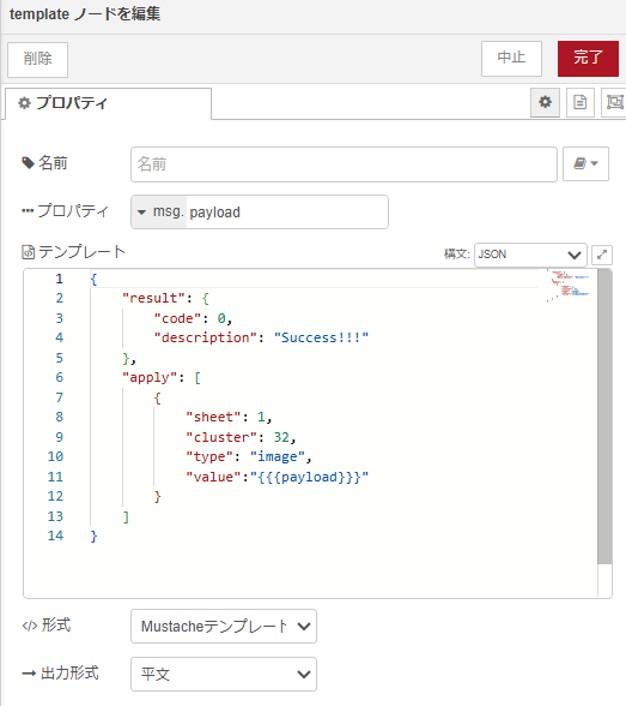Open the 出力形式 平文 dropdown
This screenshot has width=626, height=706.
point(223,675)
